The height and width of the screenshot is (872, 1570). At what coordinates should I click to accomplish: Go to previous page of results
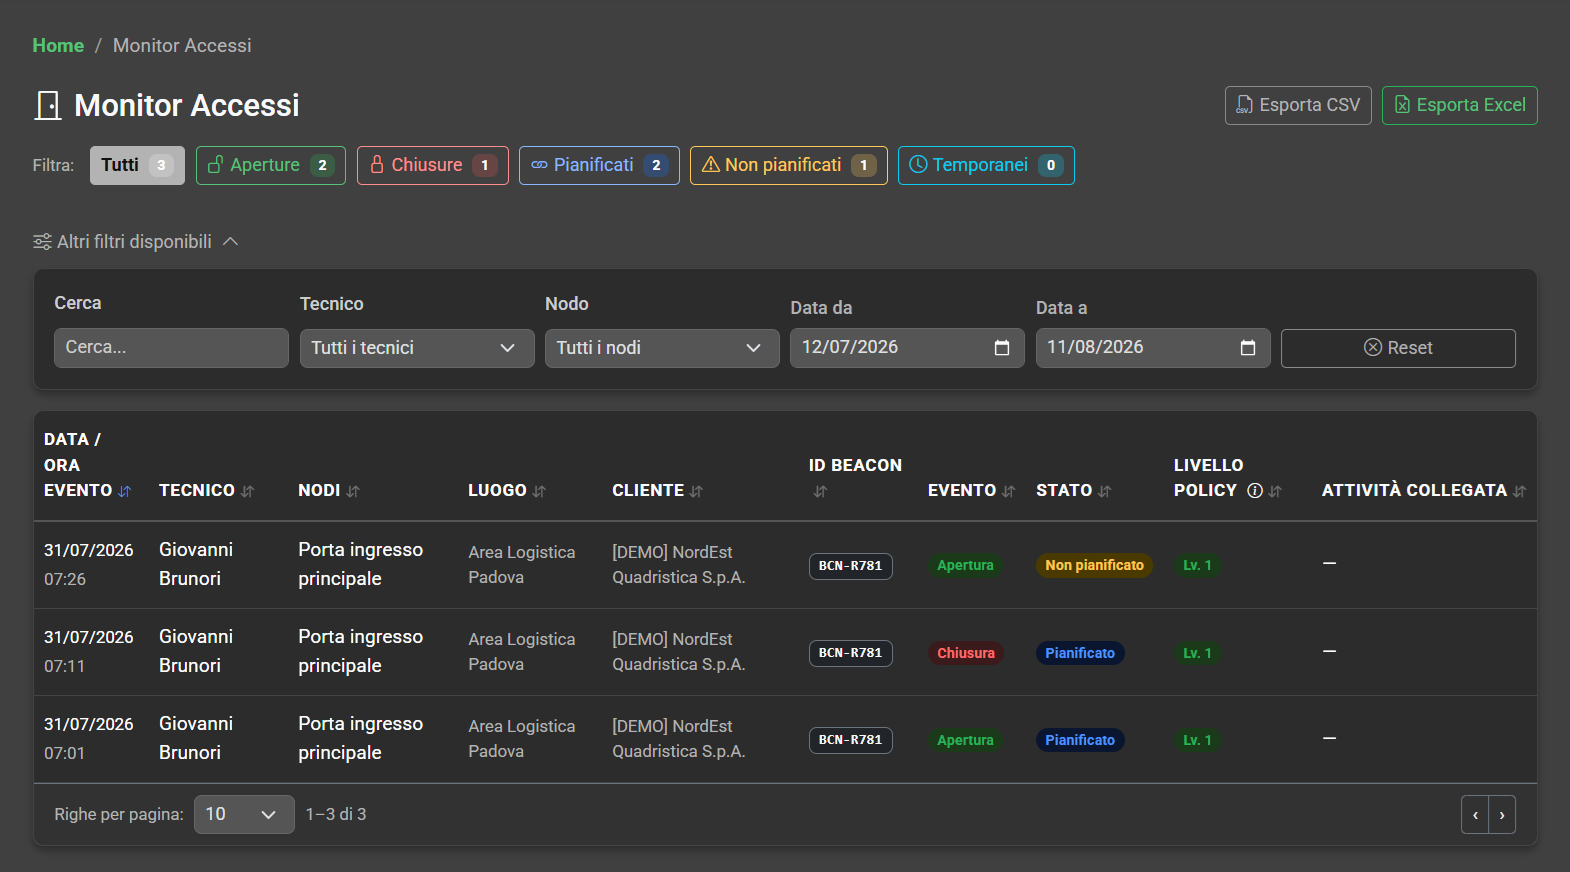coord(1475,815)
